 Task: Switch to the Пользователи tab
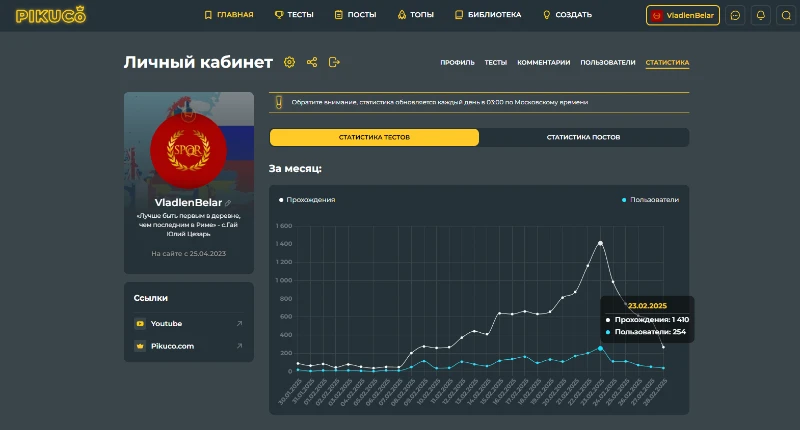pyautogui.click(x=608, y=63)
